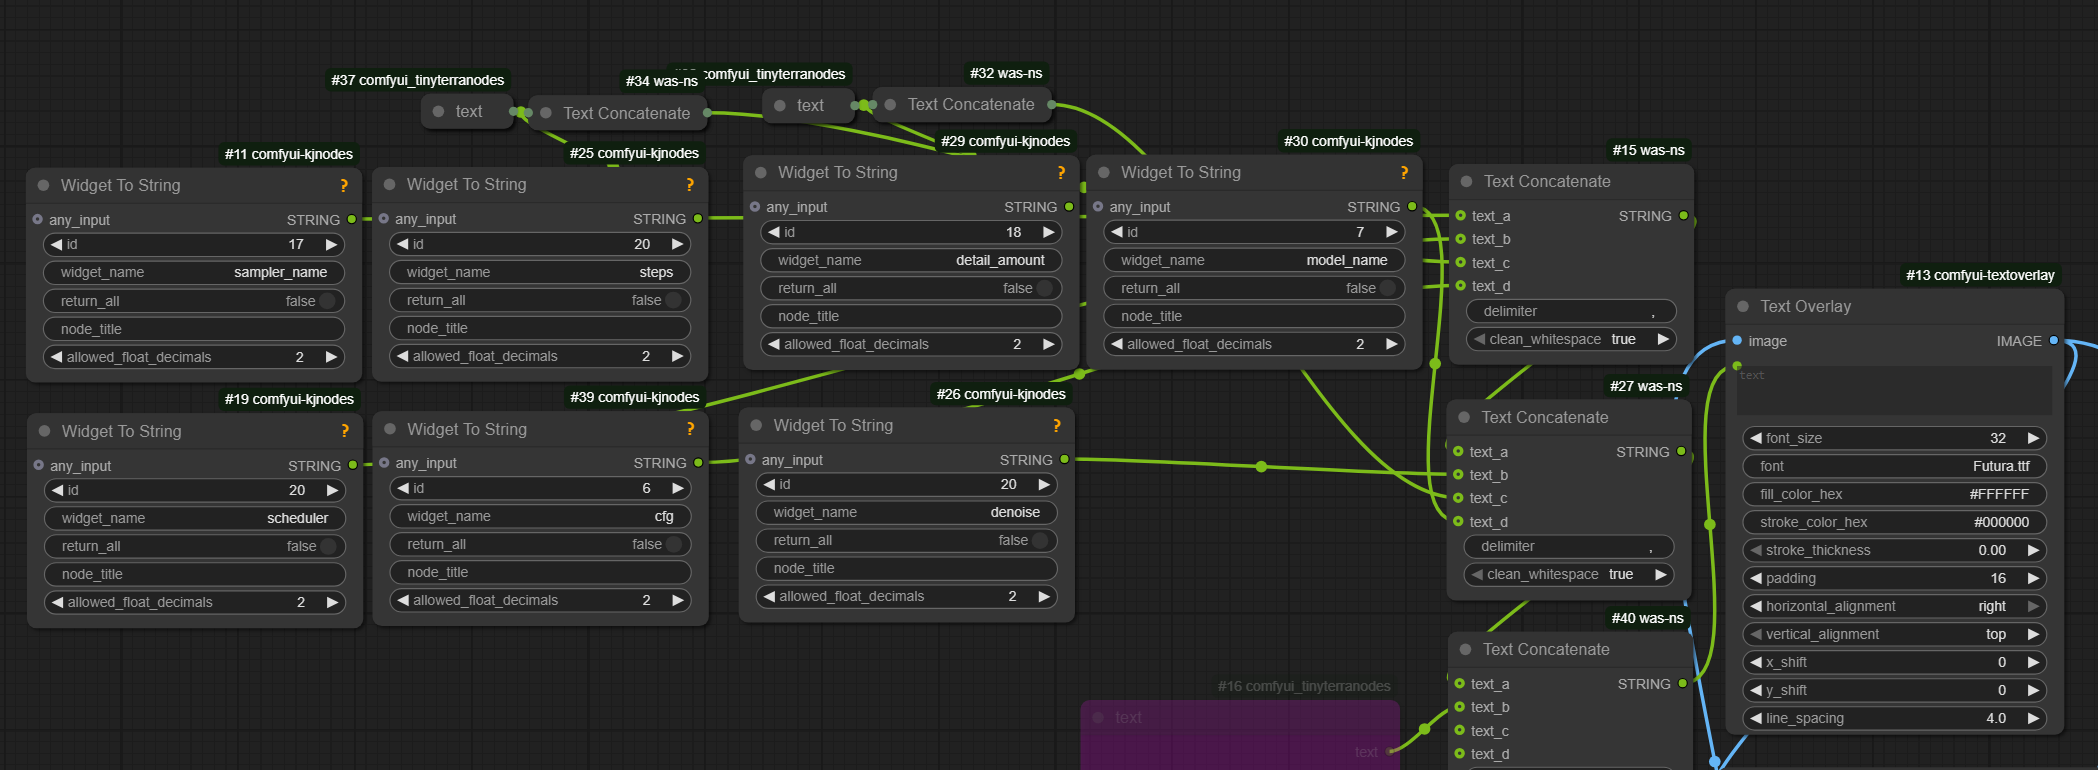Expand collapsed Text Concatenate node #32 via its dot

tap(890, 104)
